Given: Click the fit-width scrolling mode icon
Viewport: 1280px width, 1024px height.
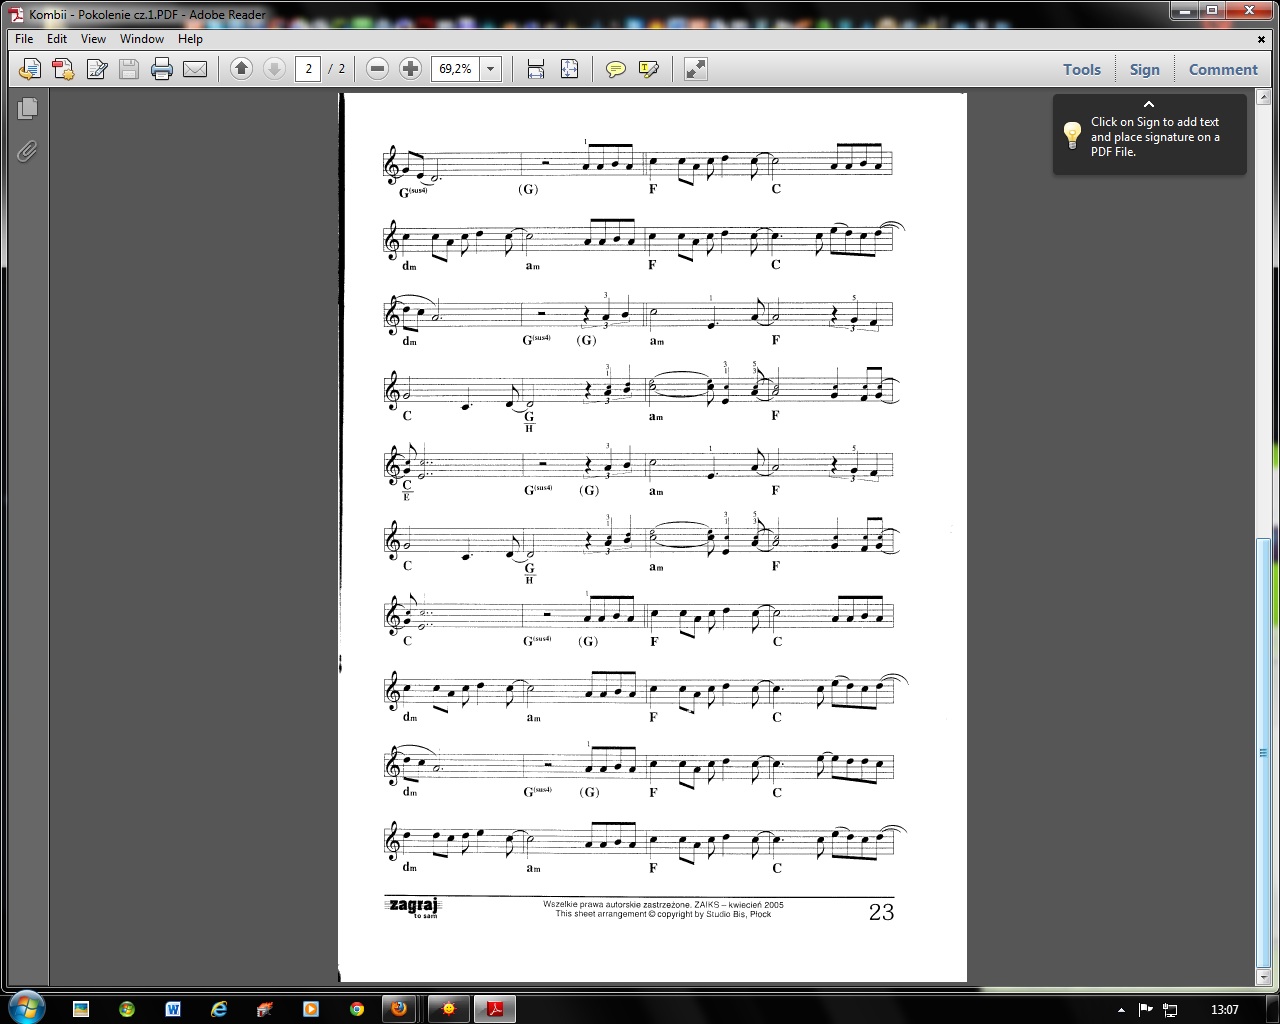Looking at the screenshot, I should [x=536, y=69].
